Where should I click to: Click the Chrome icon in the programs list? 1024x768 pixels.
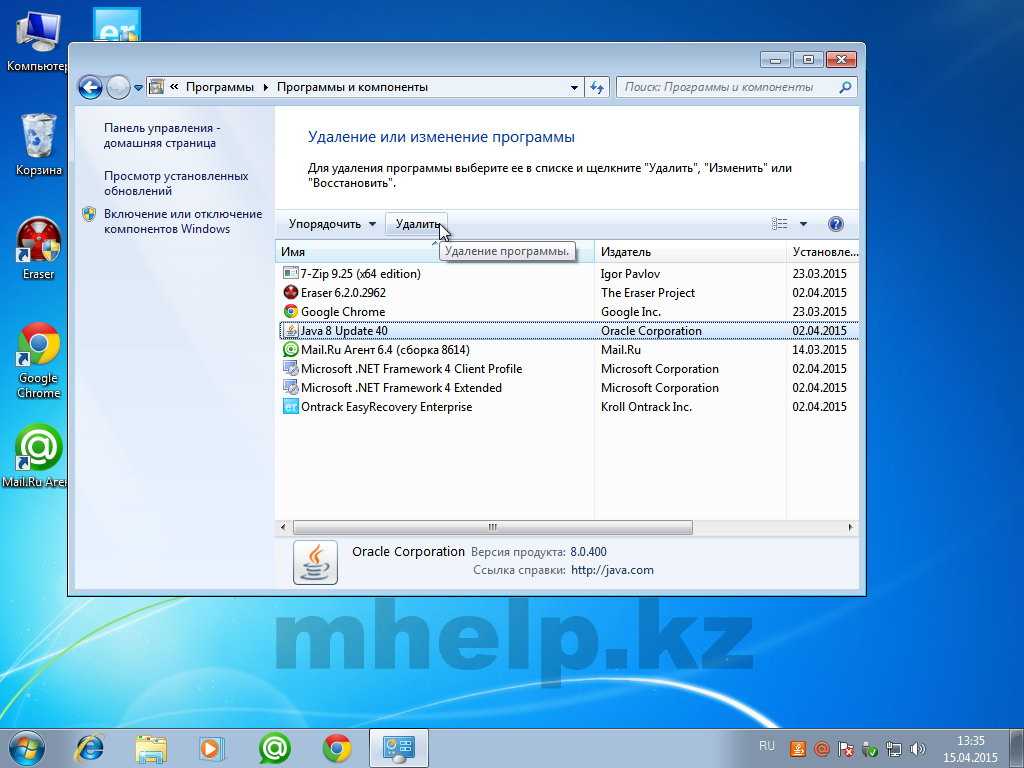291,312
